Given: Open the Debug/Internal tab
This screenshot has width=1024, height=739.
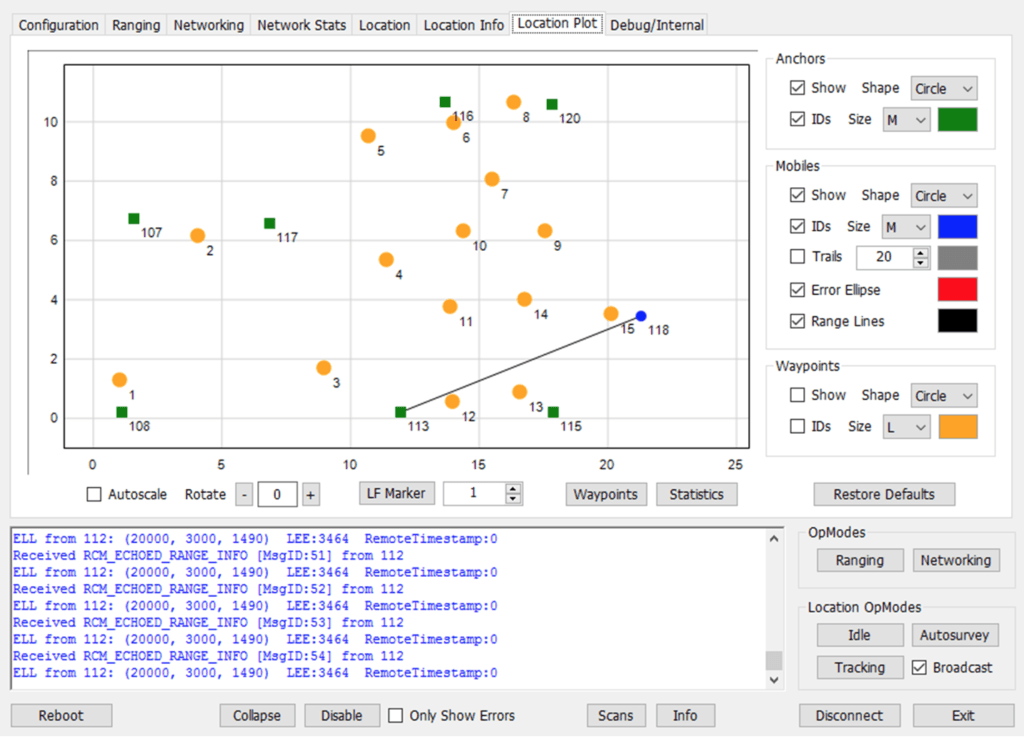Looking at the screenshot, I should [x=656, y=25].
